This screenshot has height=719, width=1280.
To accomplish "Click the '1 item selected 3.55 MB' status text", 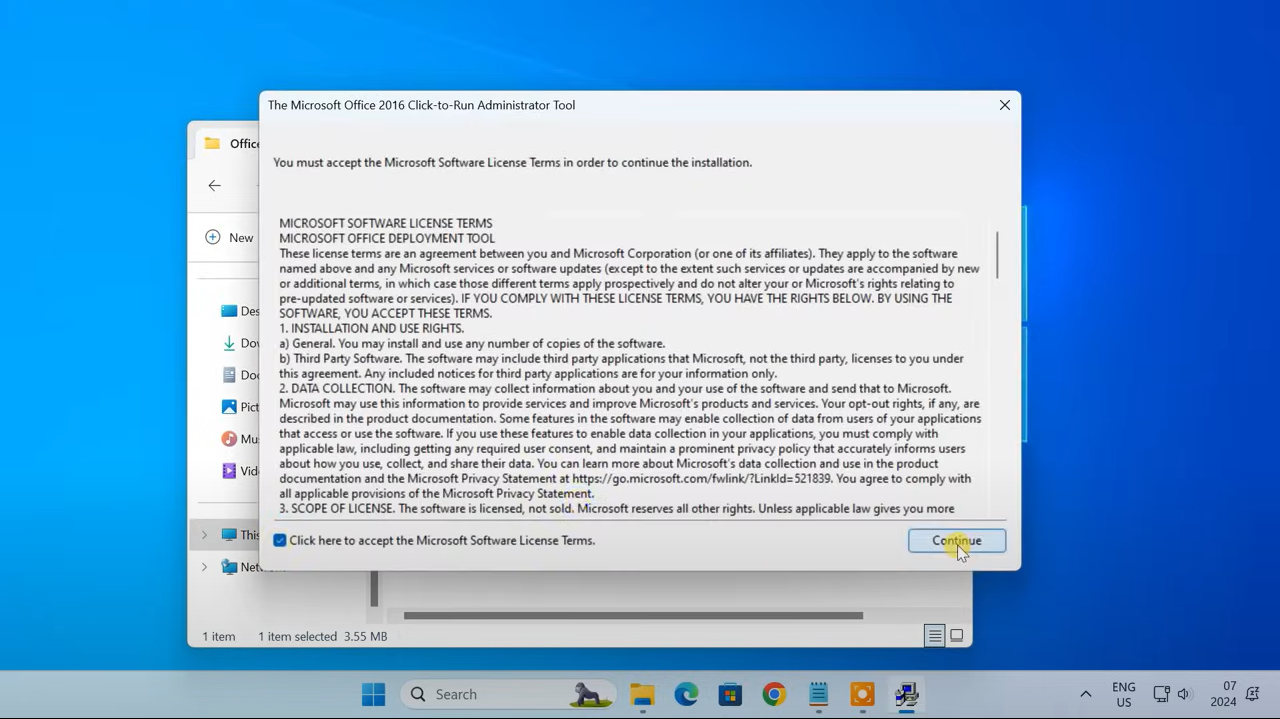I will pyautogui.click(x=323, y=636).
